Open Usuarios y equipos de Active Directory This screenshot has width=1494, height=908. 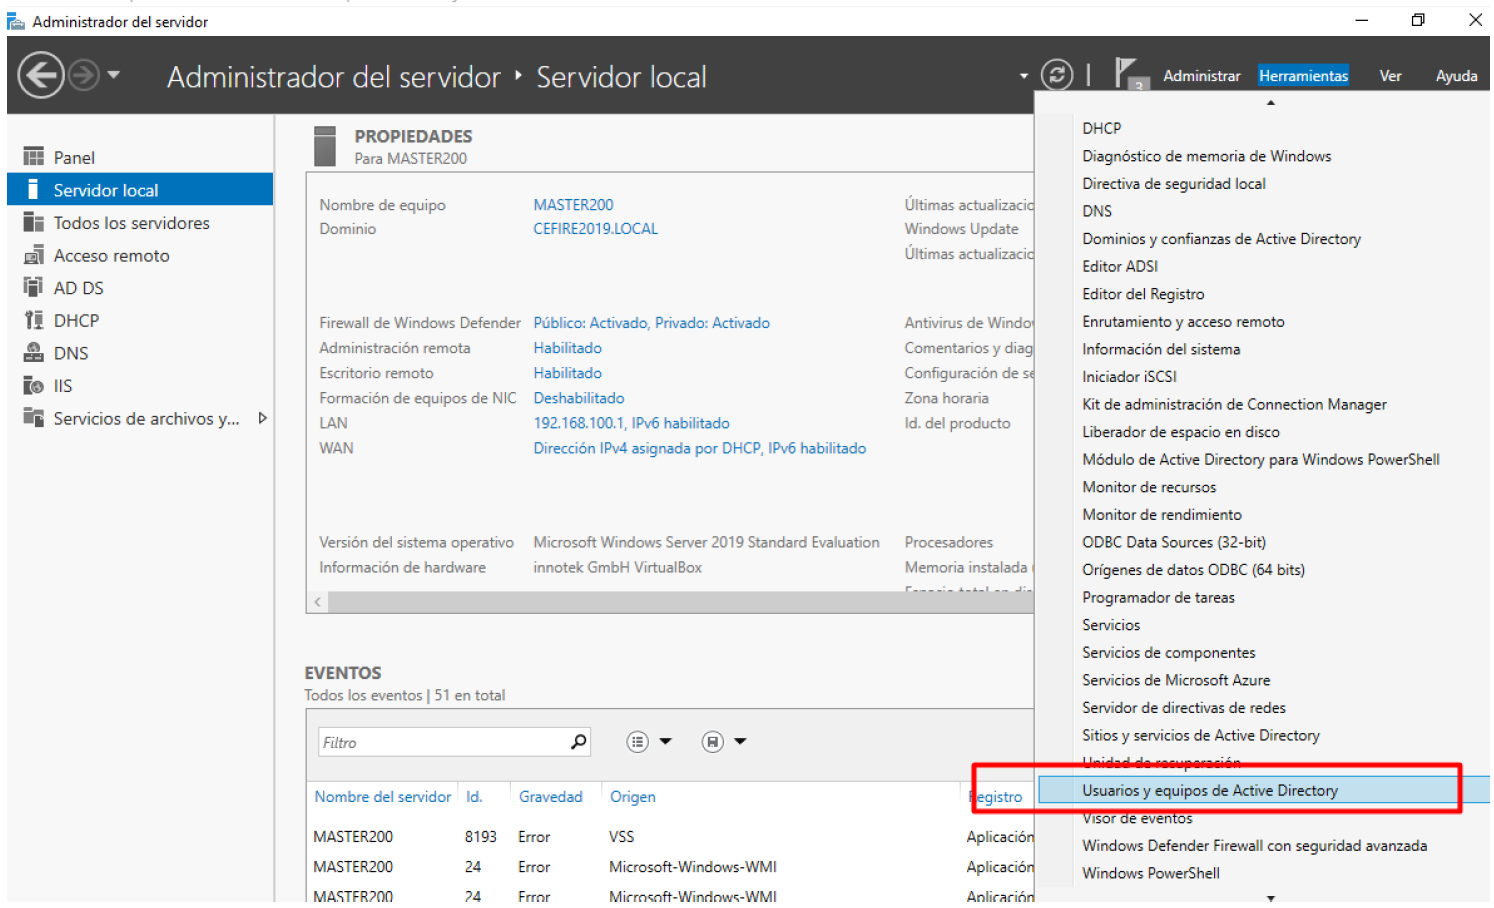[1209, 791]
